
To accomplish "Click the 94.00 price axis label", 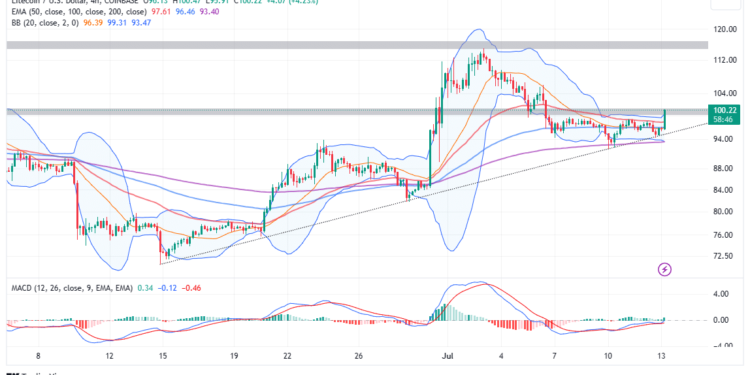I will tap(723, 139).
